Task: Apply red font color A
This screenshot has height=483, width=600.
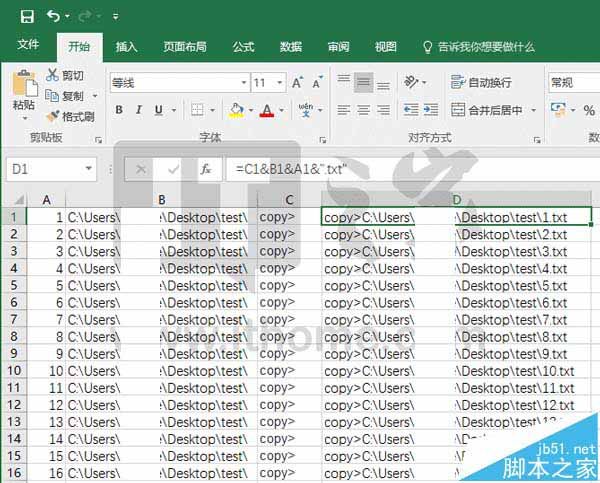Action: (x=267, y=110)
